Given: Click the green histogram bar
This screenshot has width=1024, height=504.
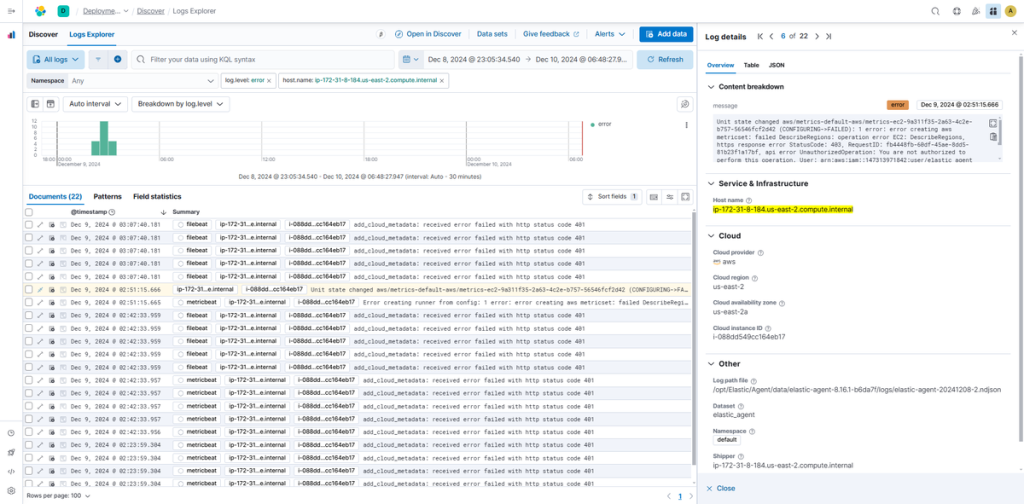Looking at the screenshot, I should coord(104,138).
